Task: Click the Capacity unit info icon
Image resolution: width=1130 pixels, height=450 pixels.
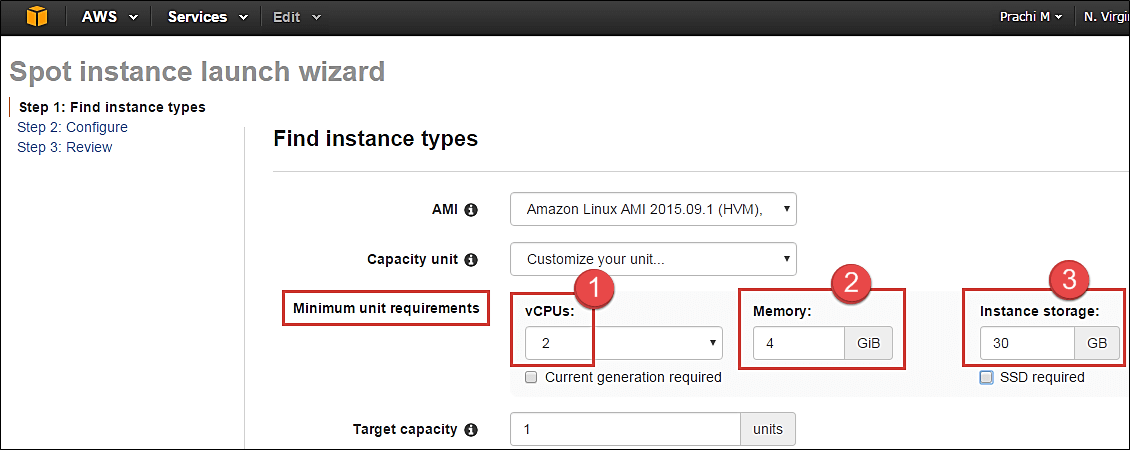Action: (471, 259)
